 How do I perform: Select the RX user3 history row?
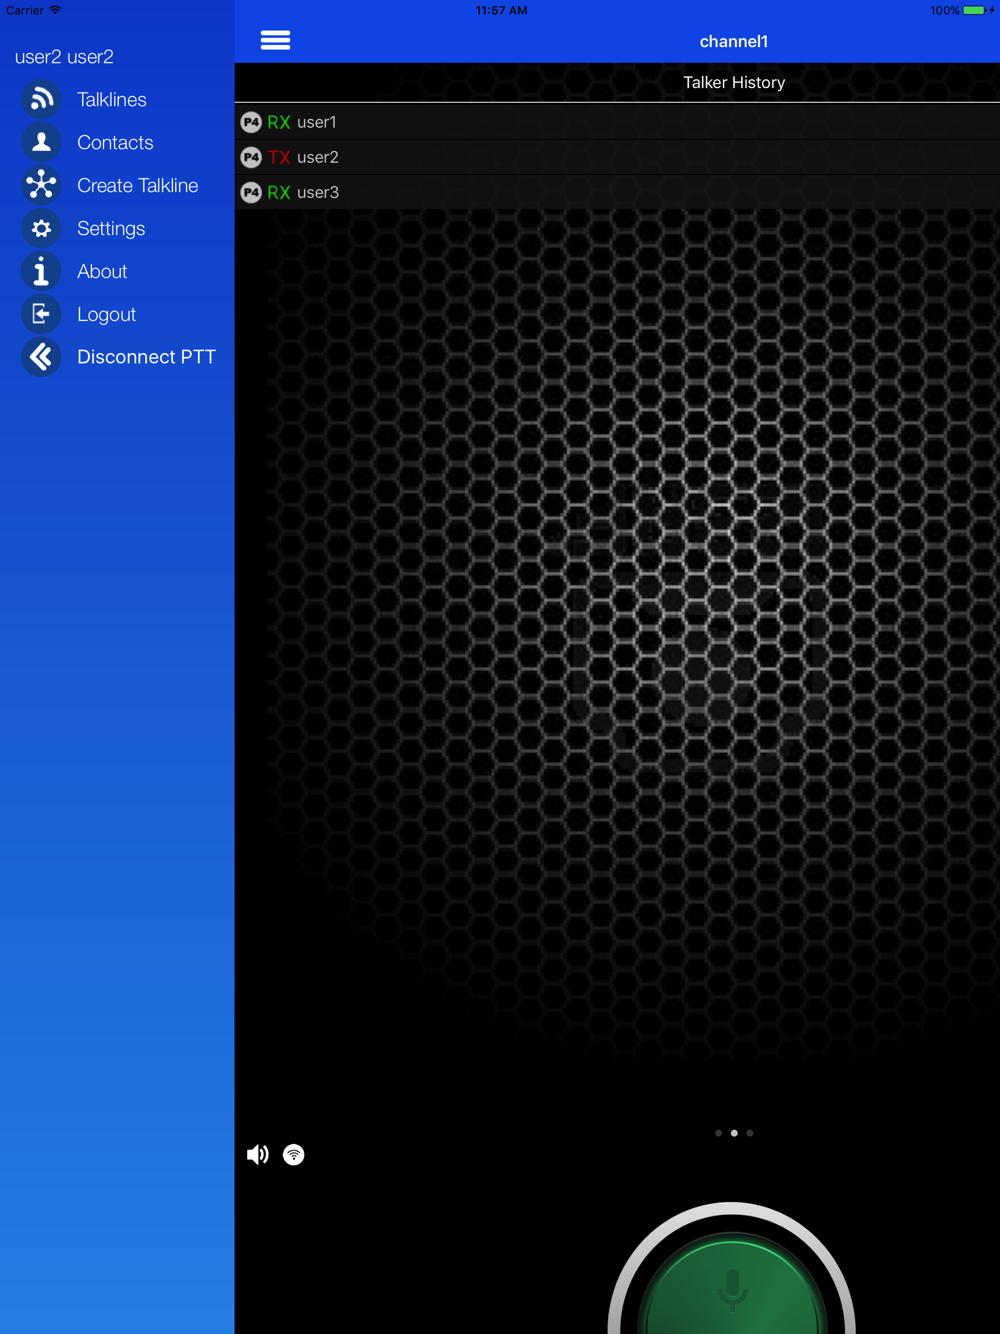(x=617, y=192)
